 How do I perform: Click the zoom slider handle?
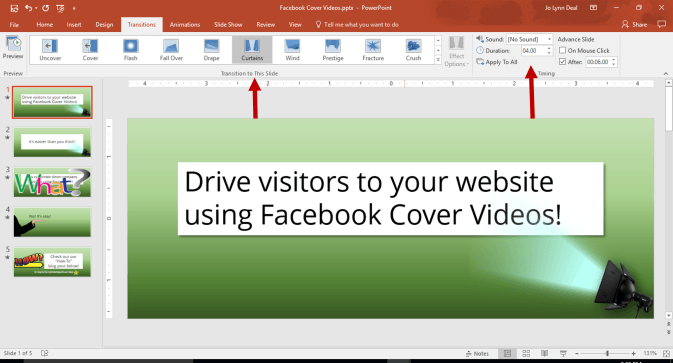coord(607,353)
